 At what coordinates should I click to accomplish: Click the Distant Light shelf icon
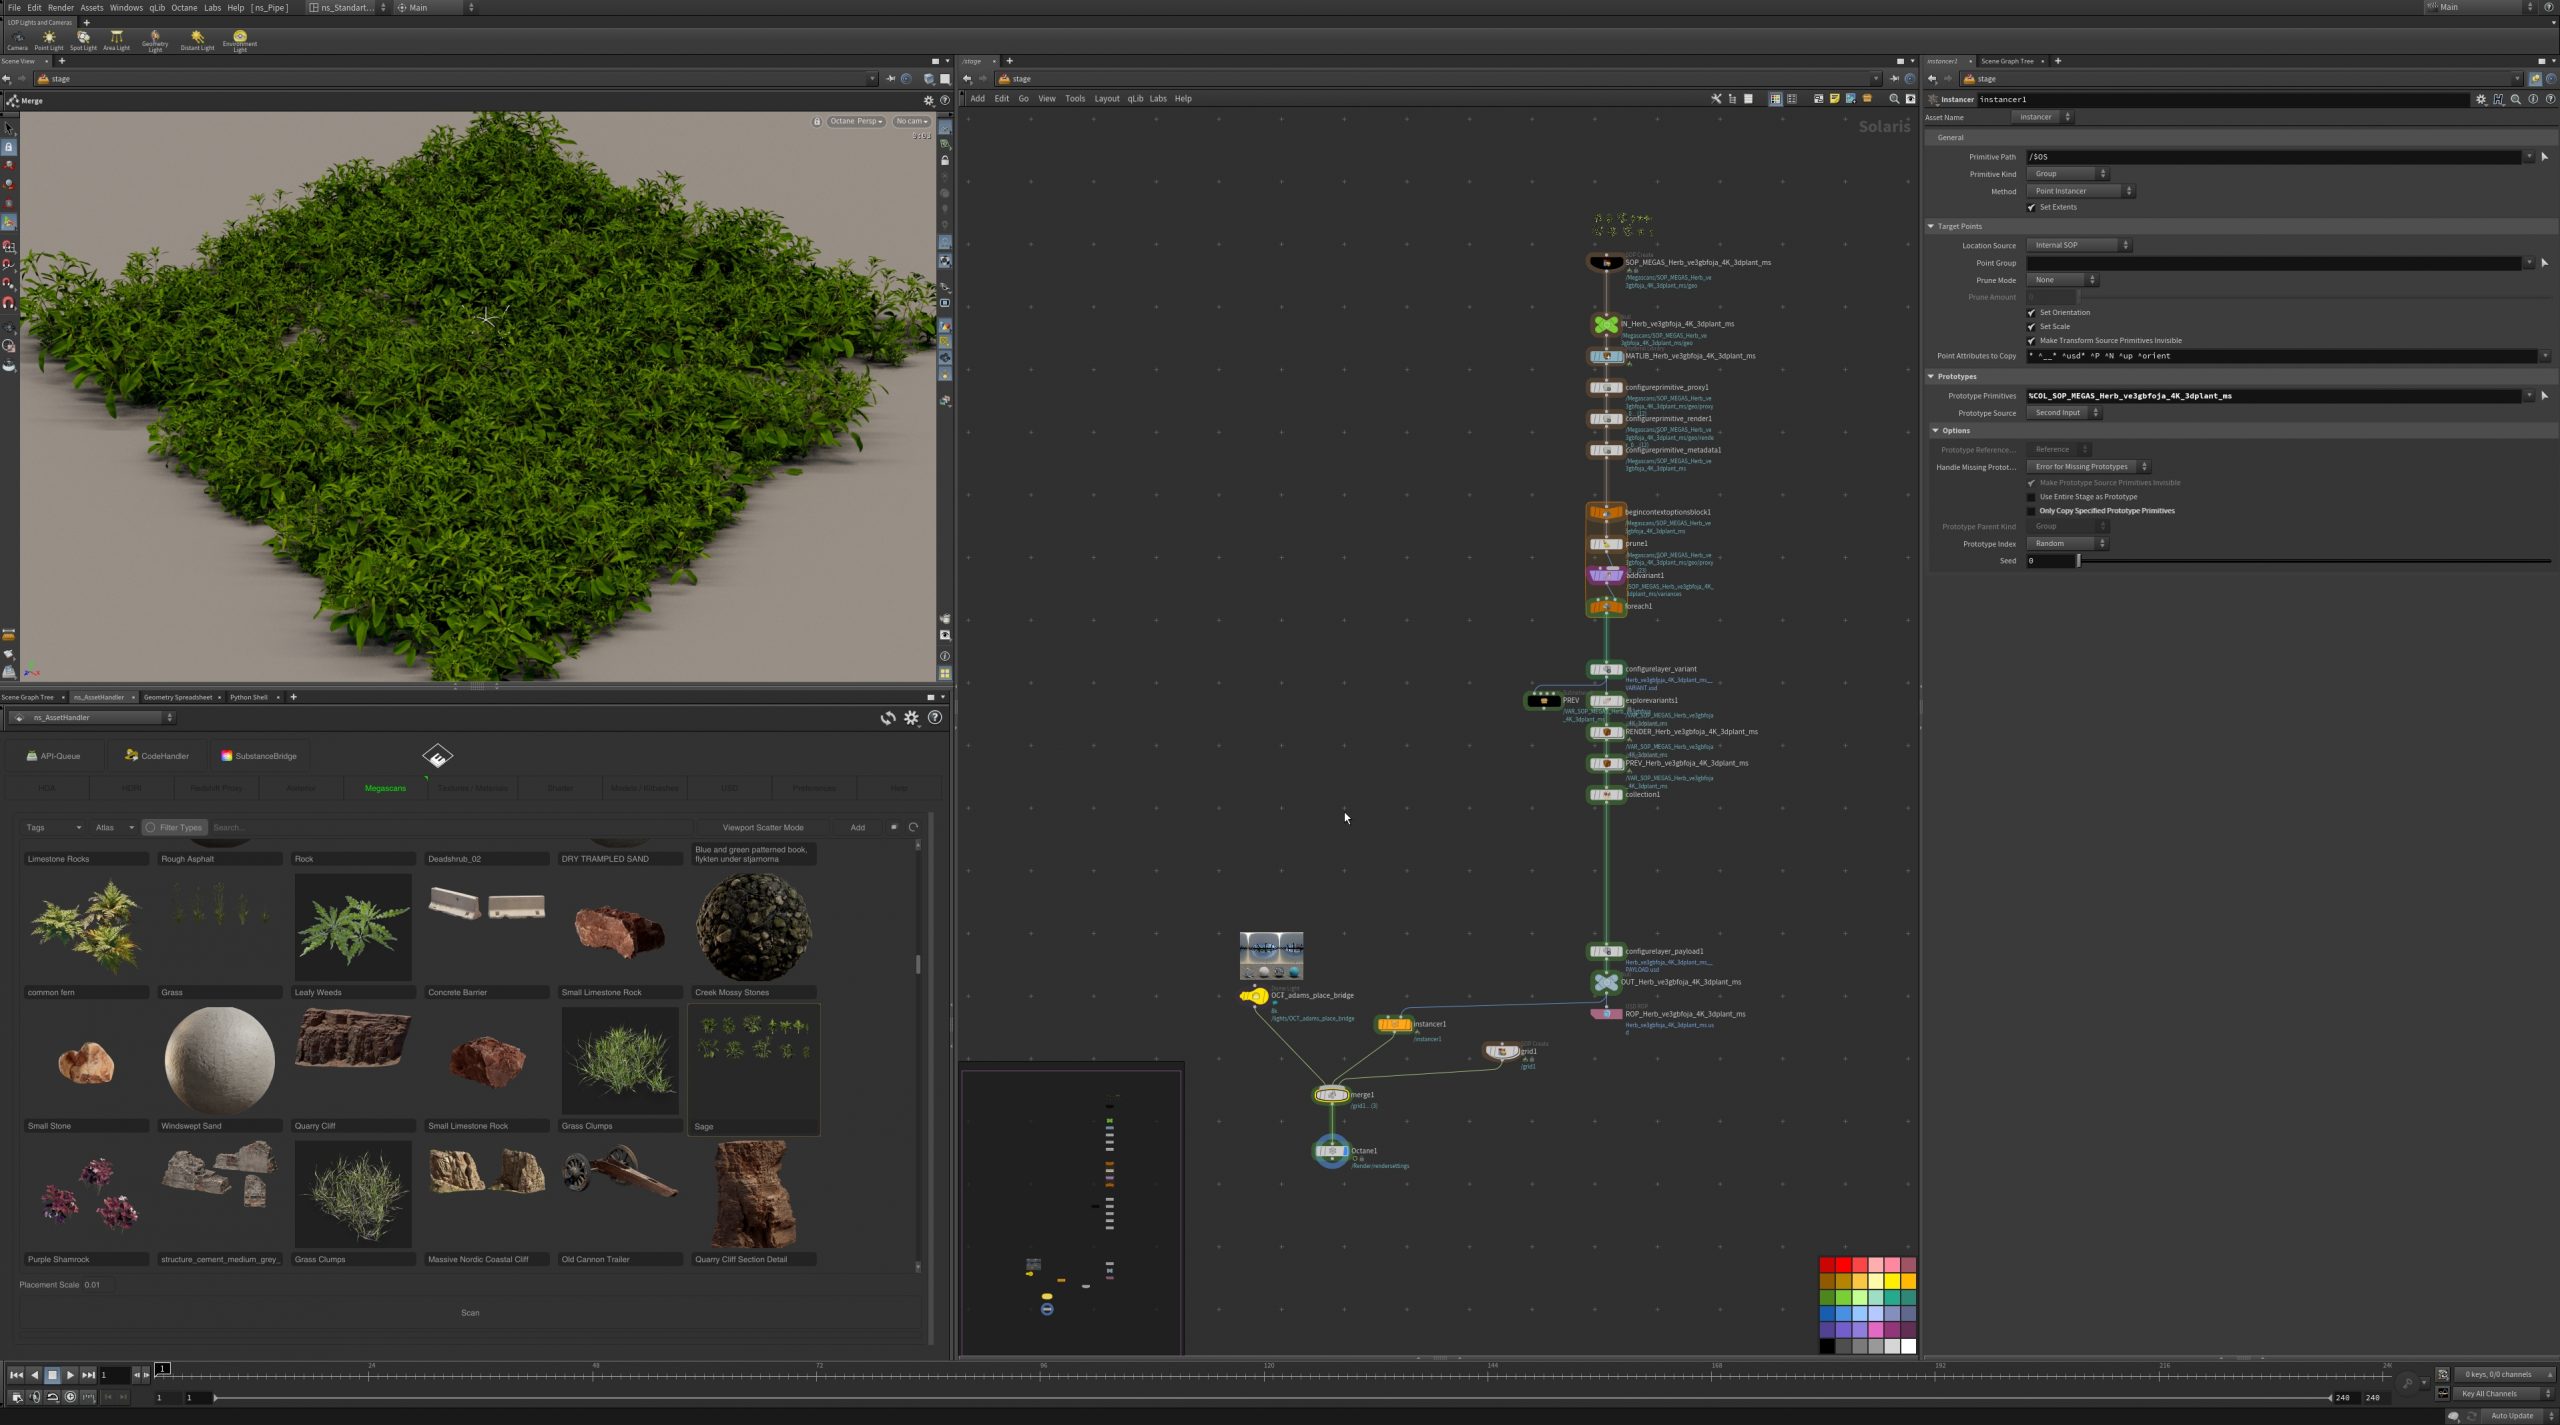[x=197, y=39]
